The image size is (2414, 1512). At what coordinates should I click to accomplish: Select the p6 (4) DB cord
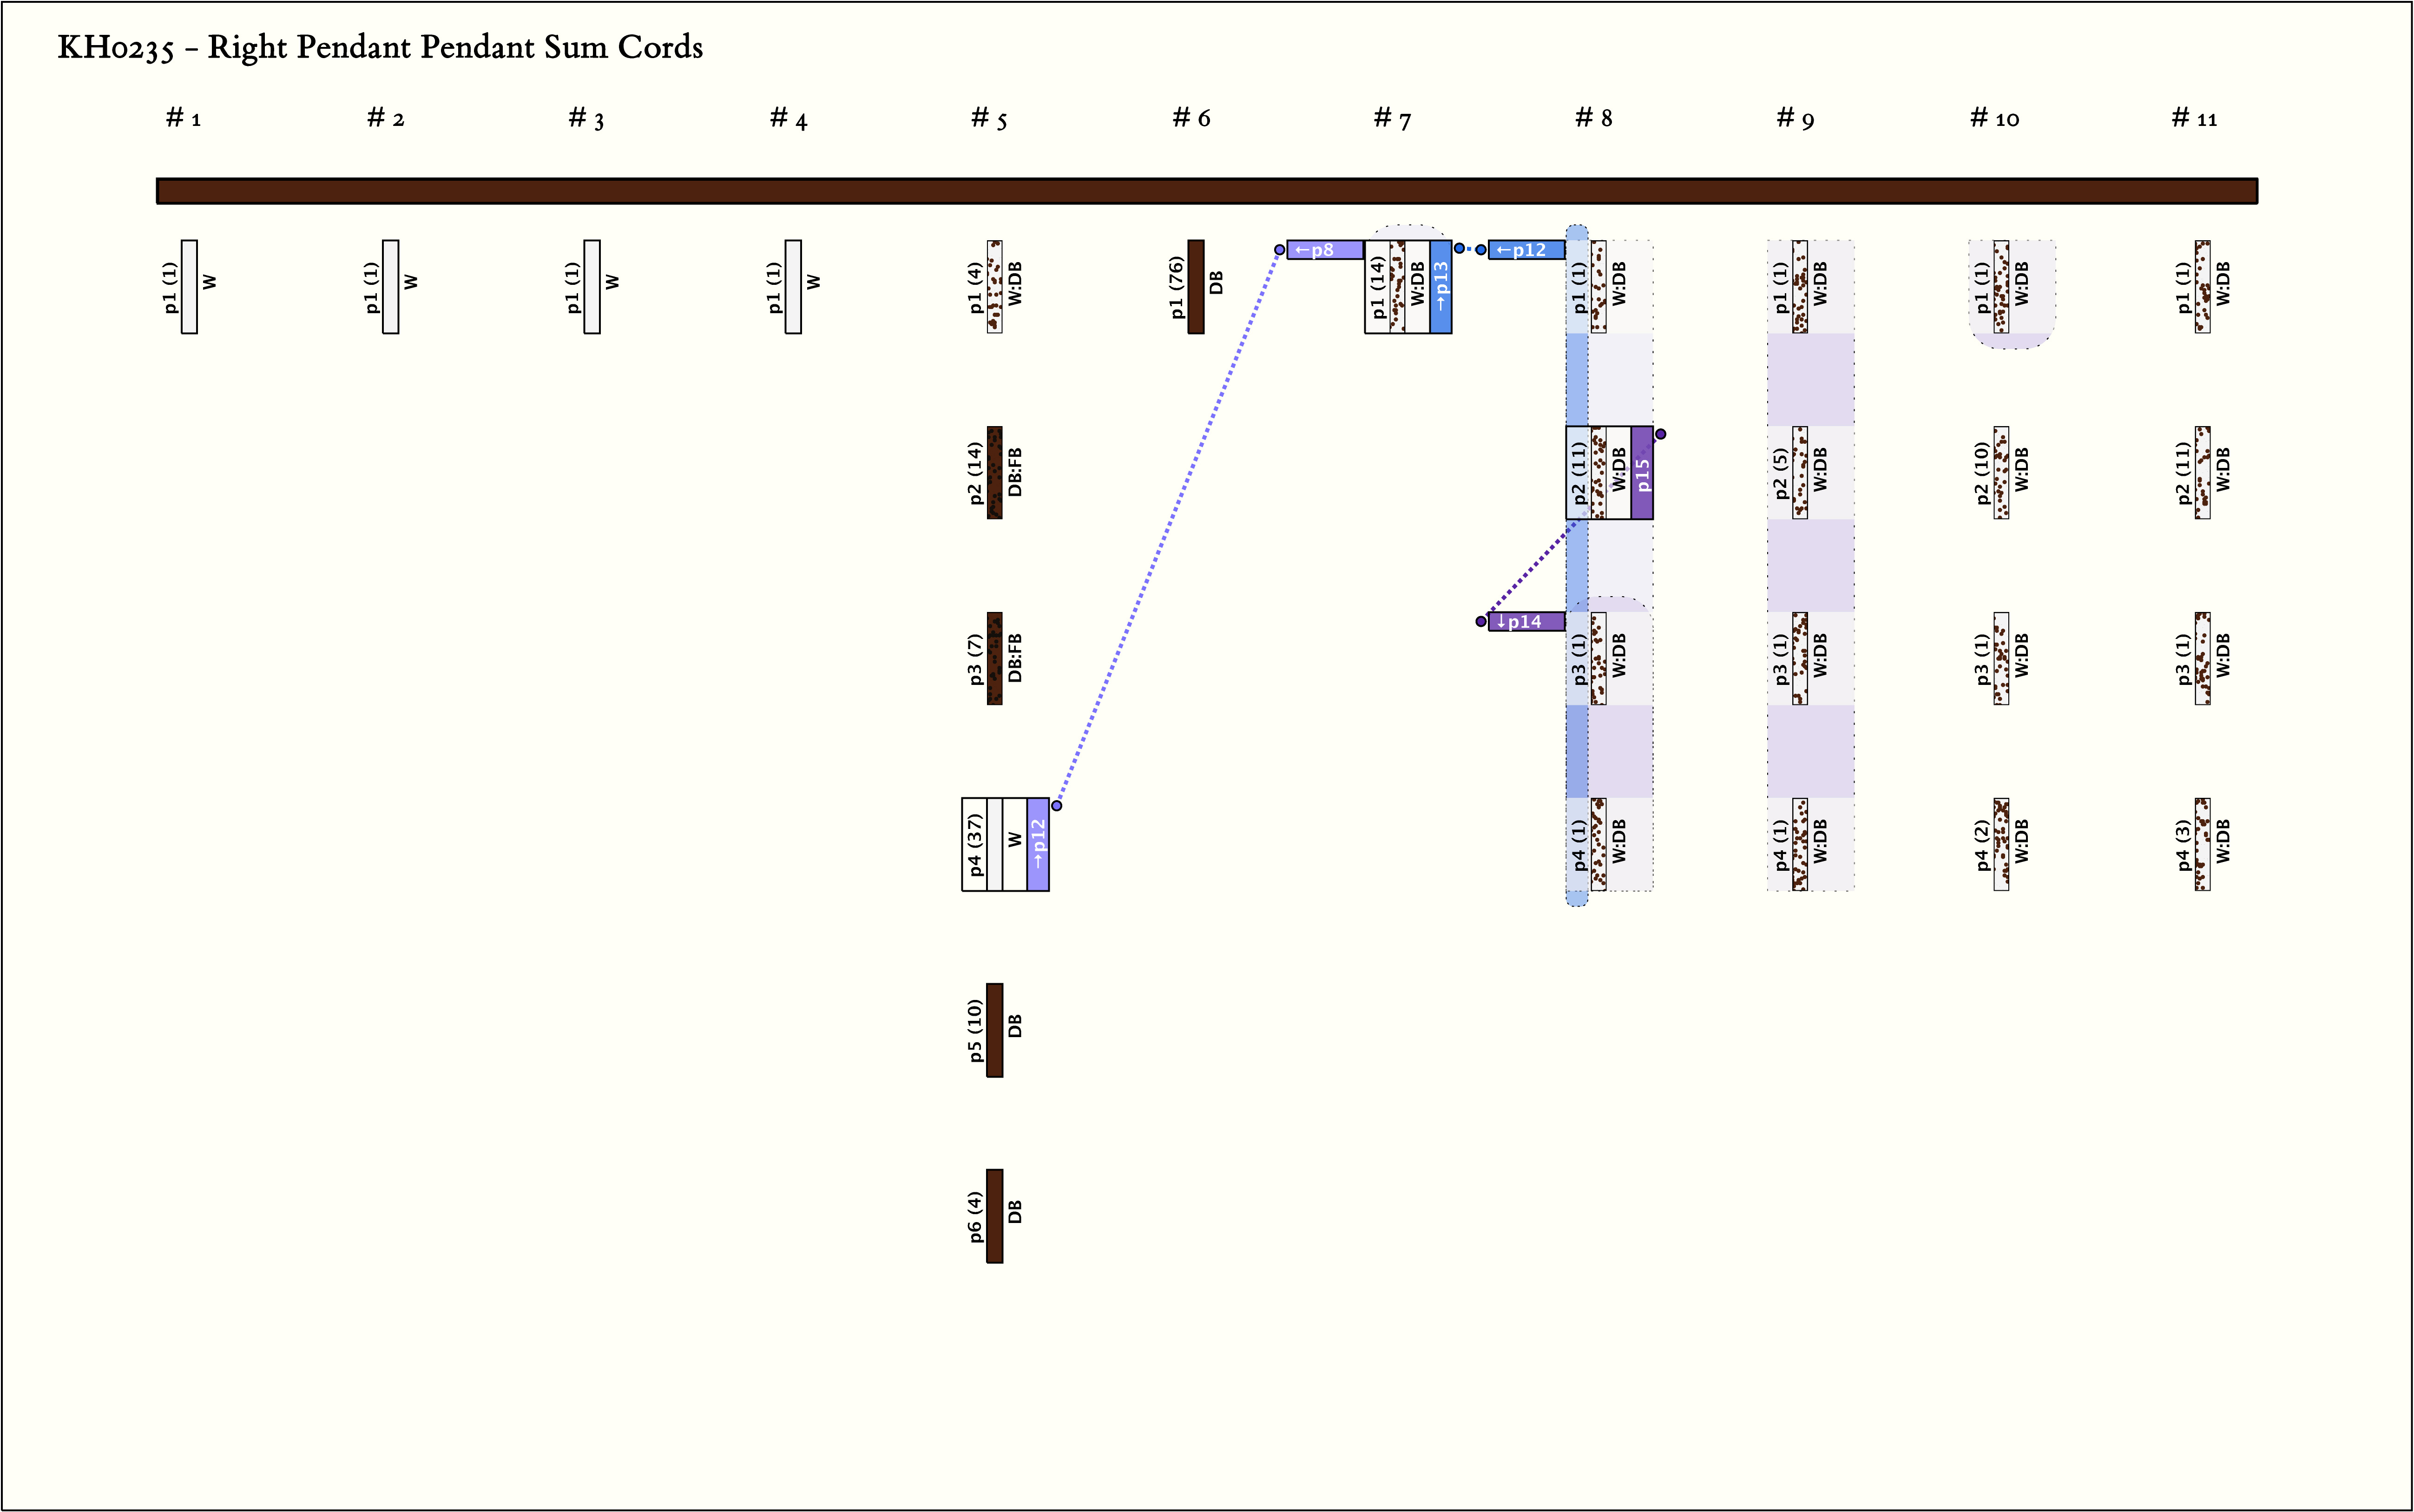pos(994,1216)
